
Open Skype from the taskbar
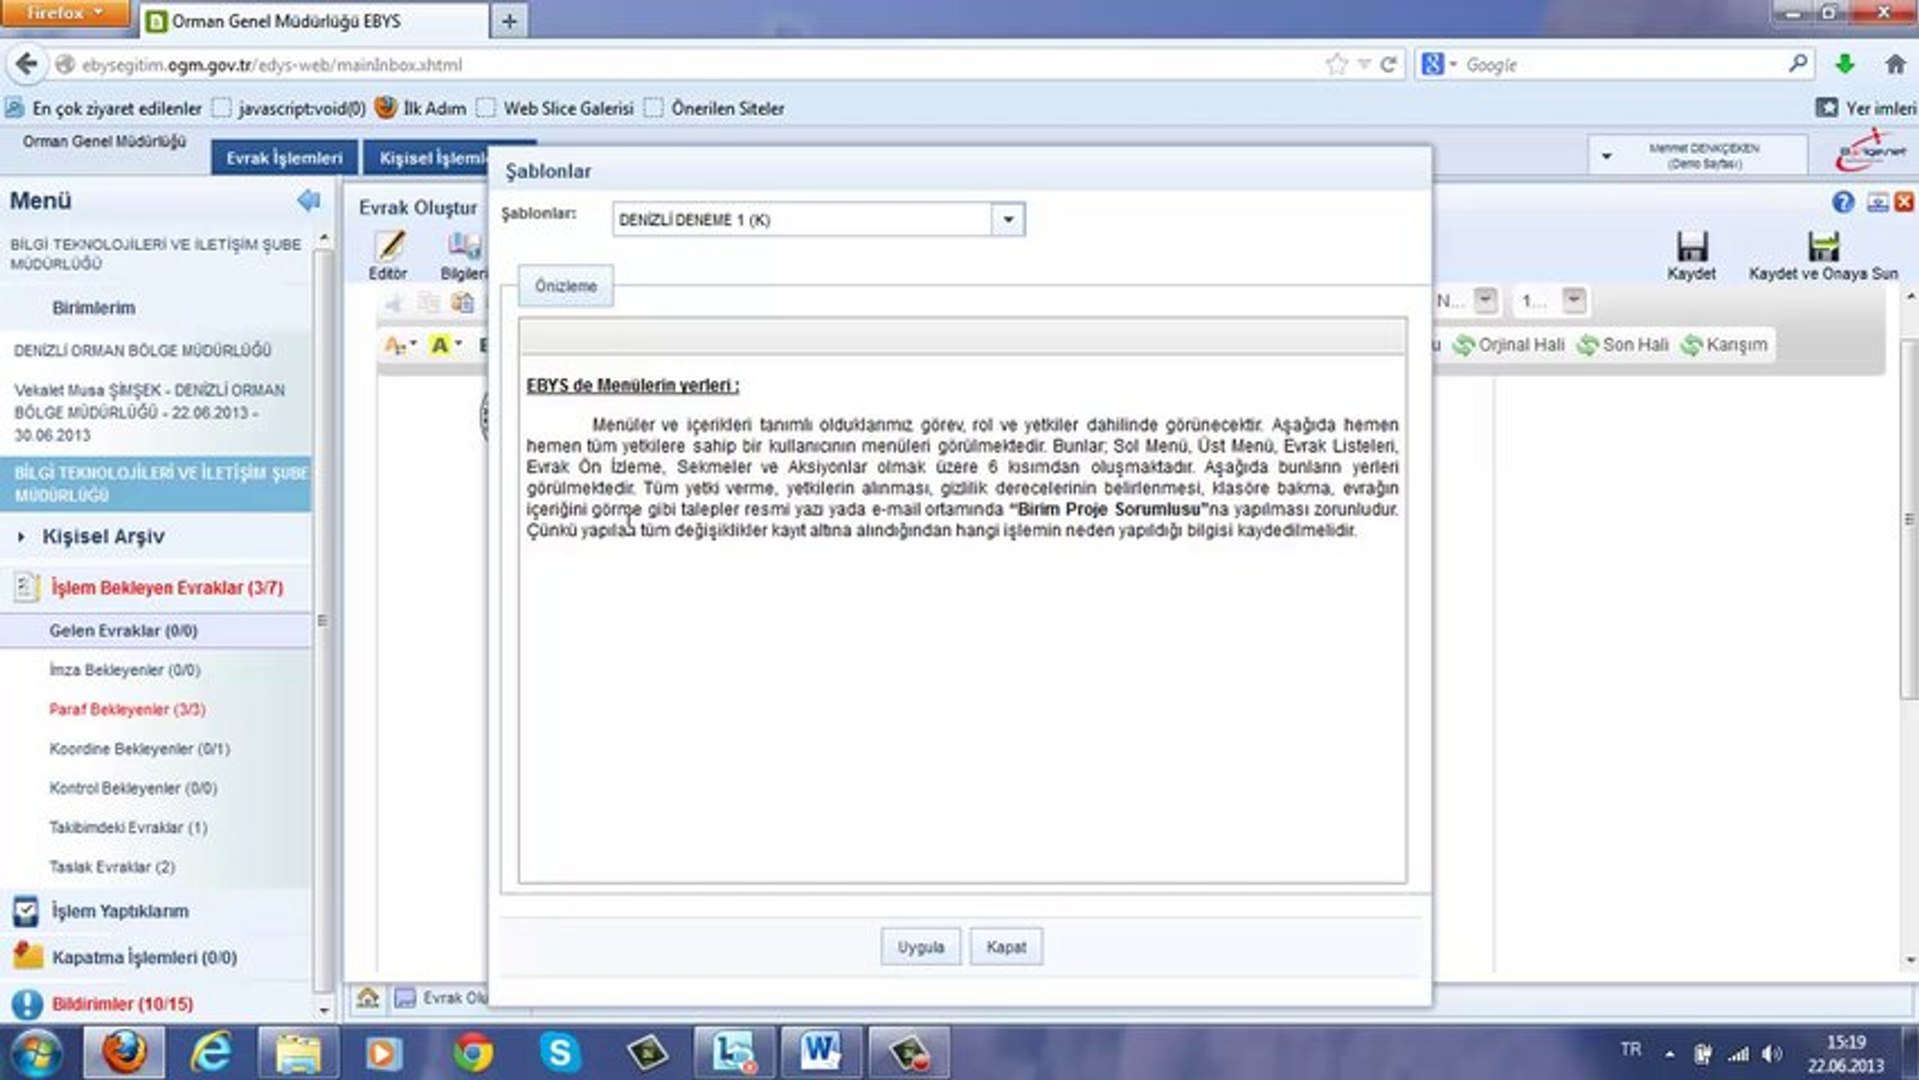tap(560, 1053)
